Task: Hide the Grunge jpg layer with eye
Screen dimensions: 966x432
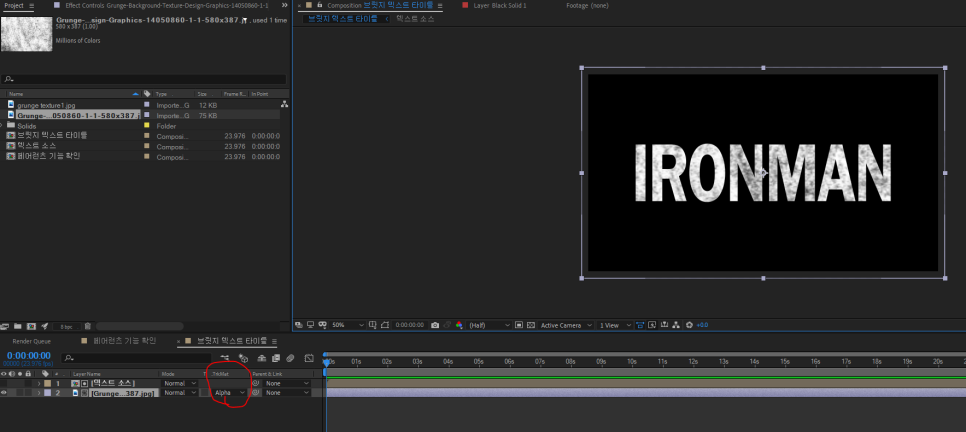Action: click(x=4, y=393)
